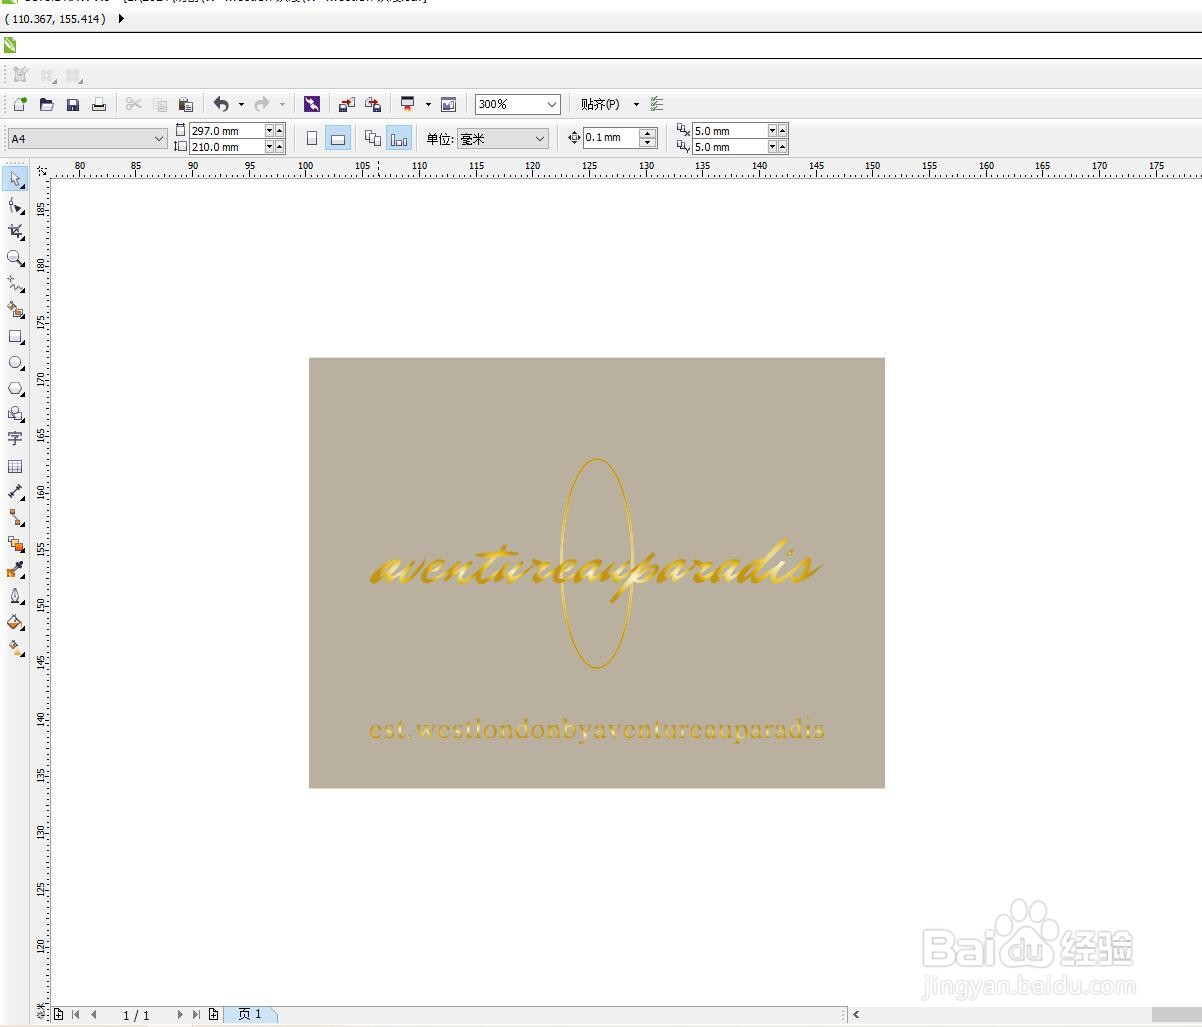Open the 单位 units dropdown

540,139
